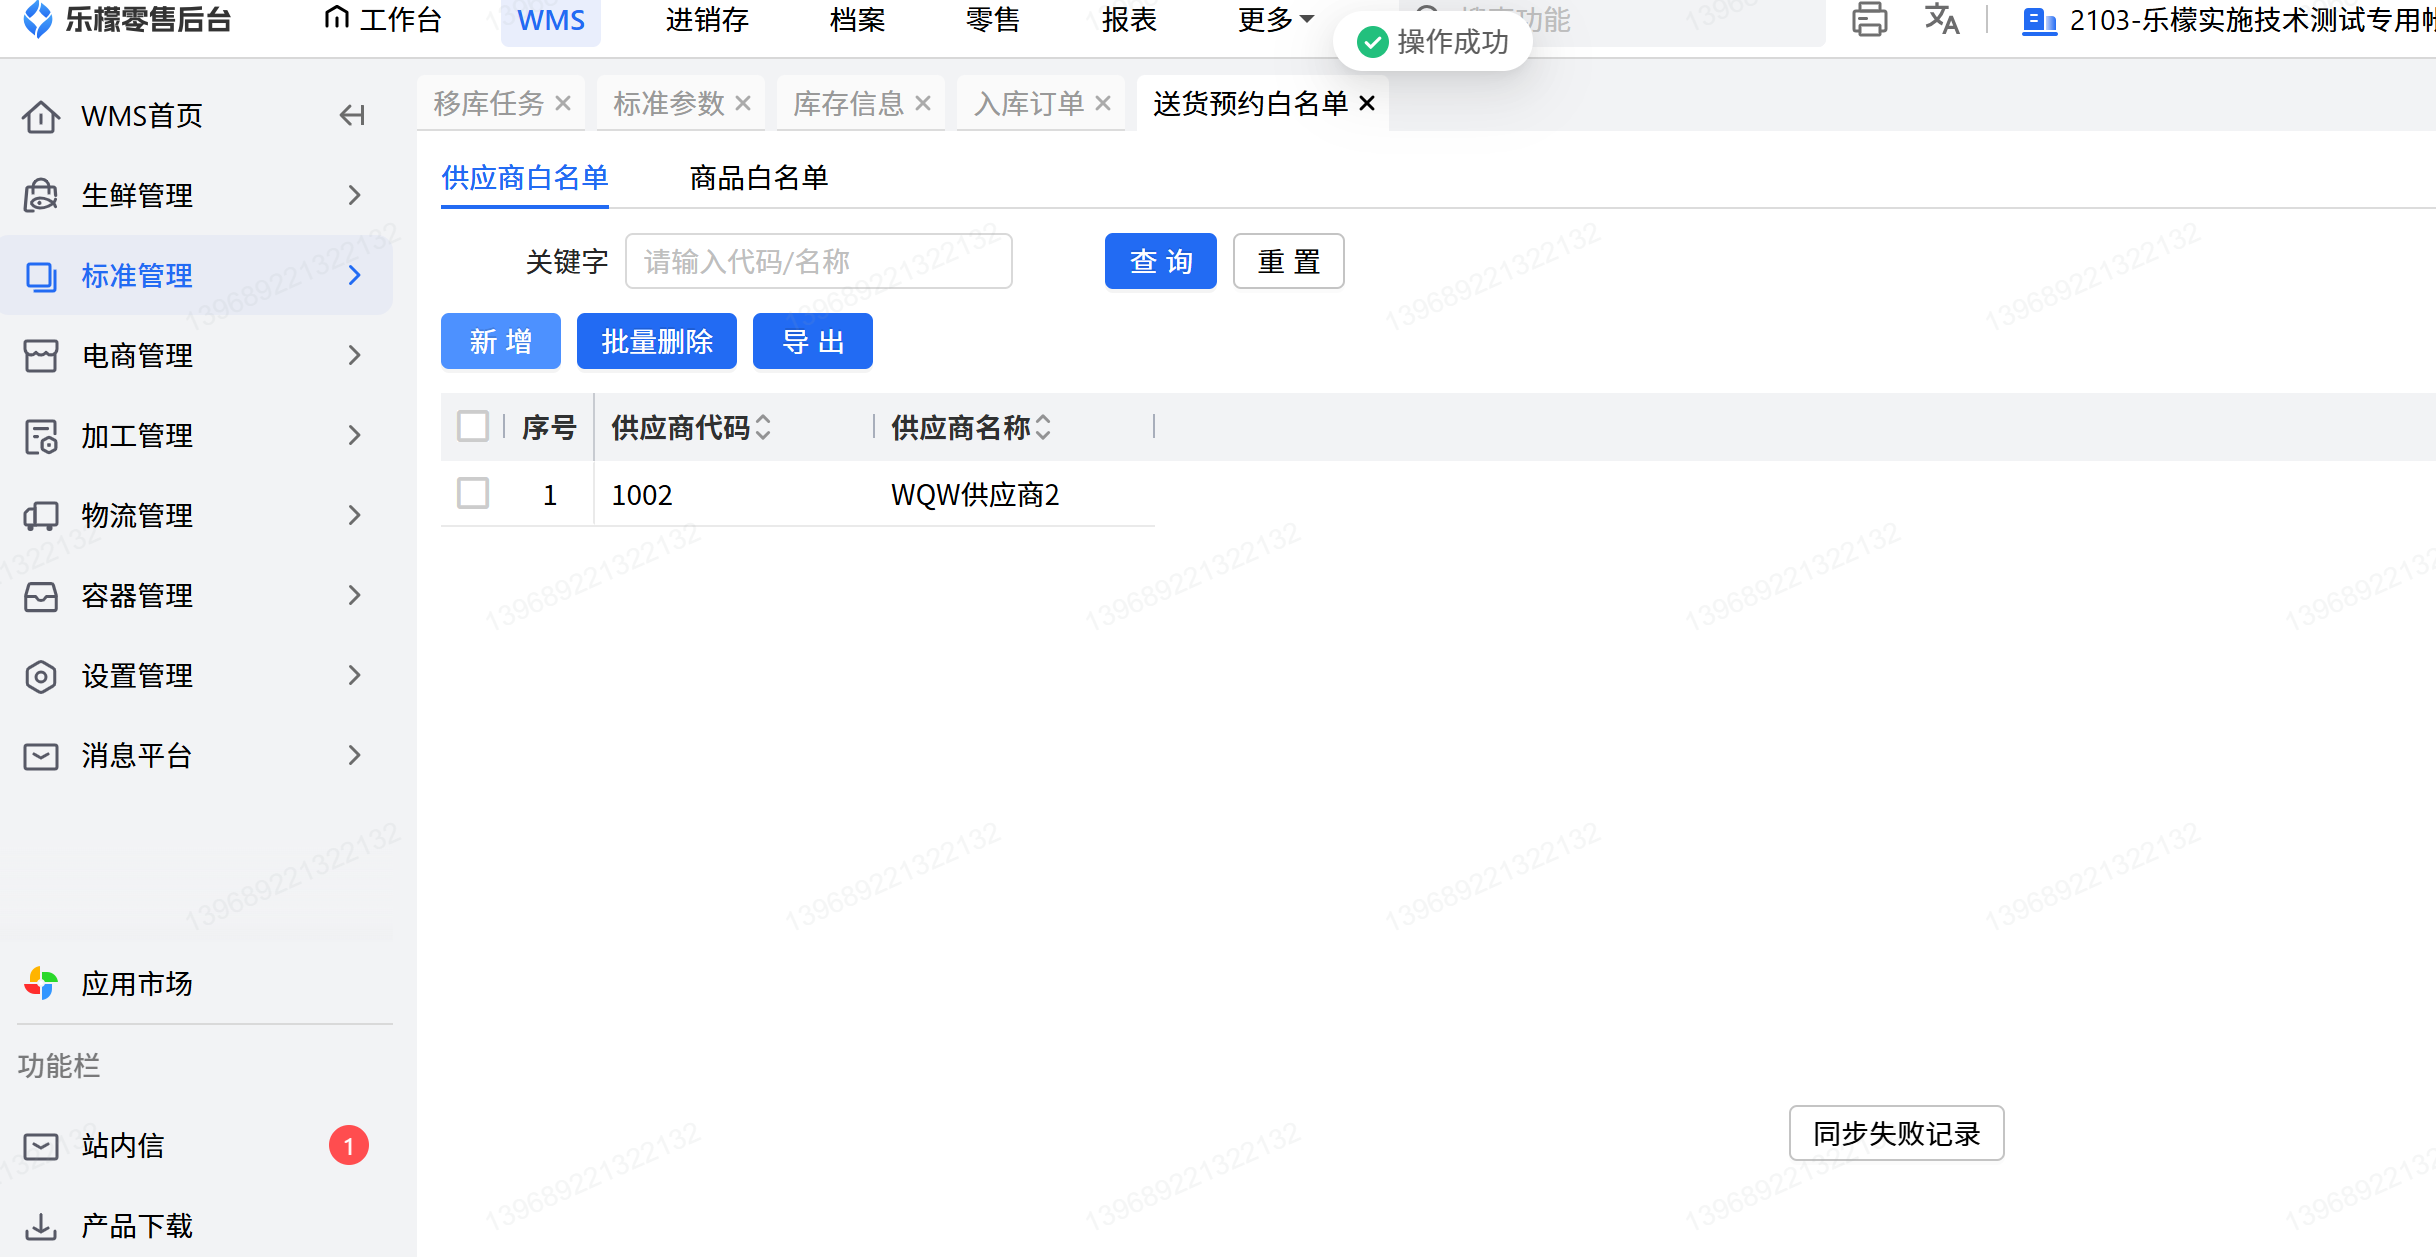Click the 新增 add button
This screenshot has width=2436, height=1257.
click(x=501, y=341)
